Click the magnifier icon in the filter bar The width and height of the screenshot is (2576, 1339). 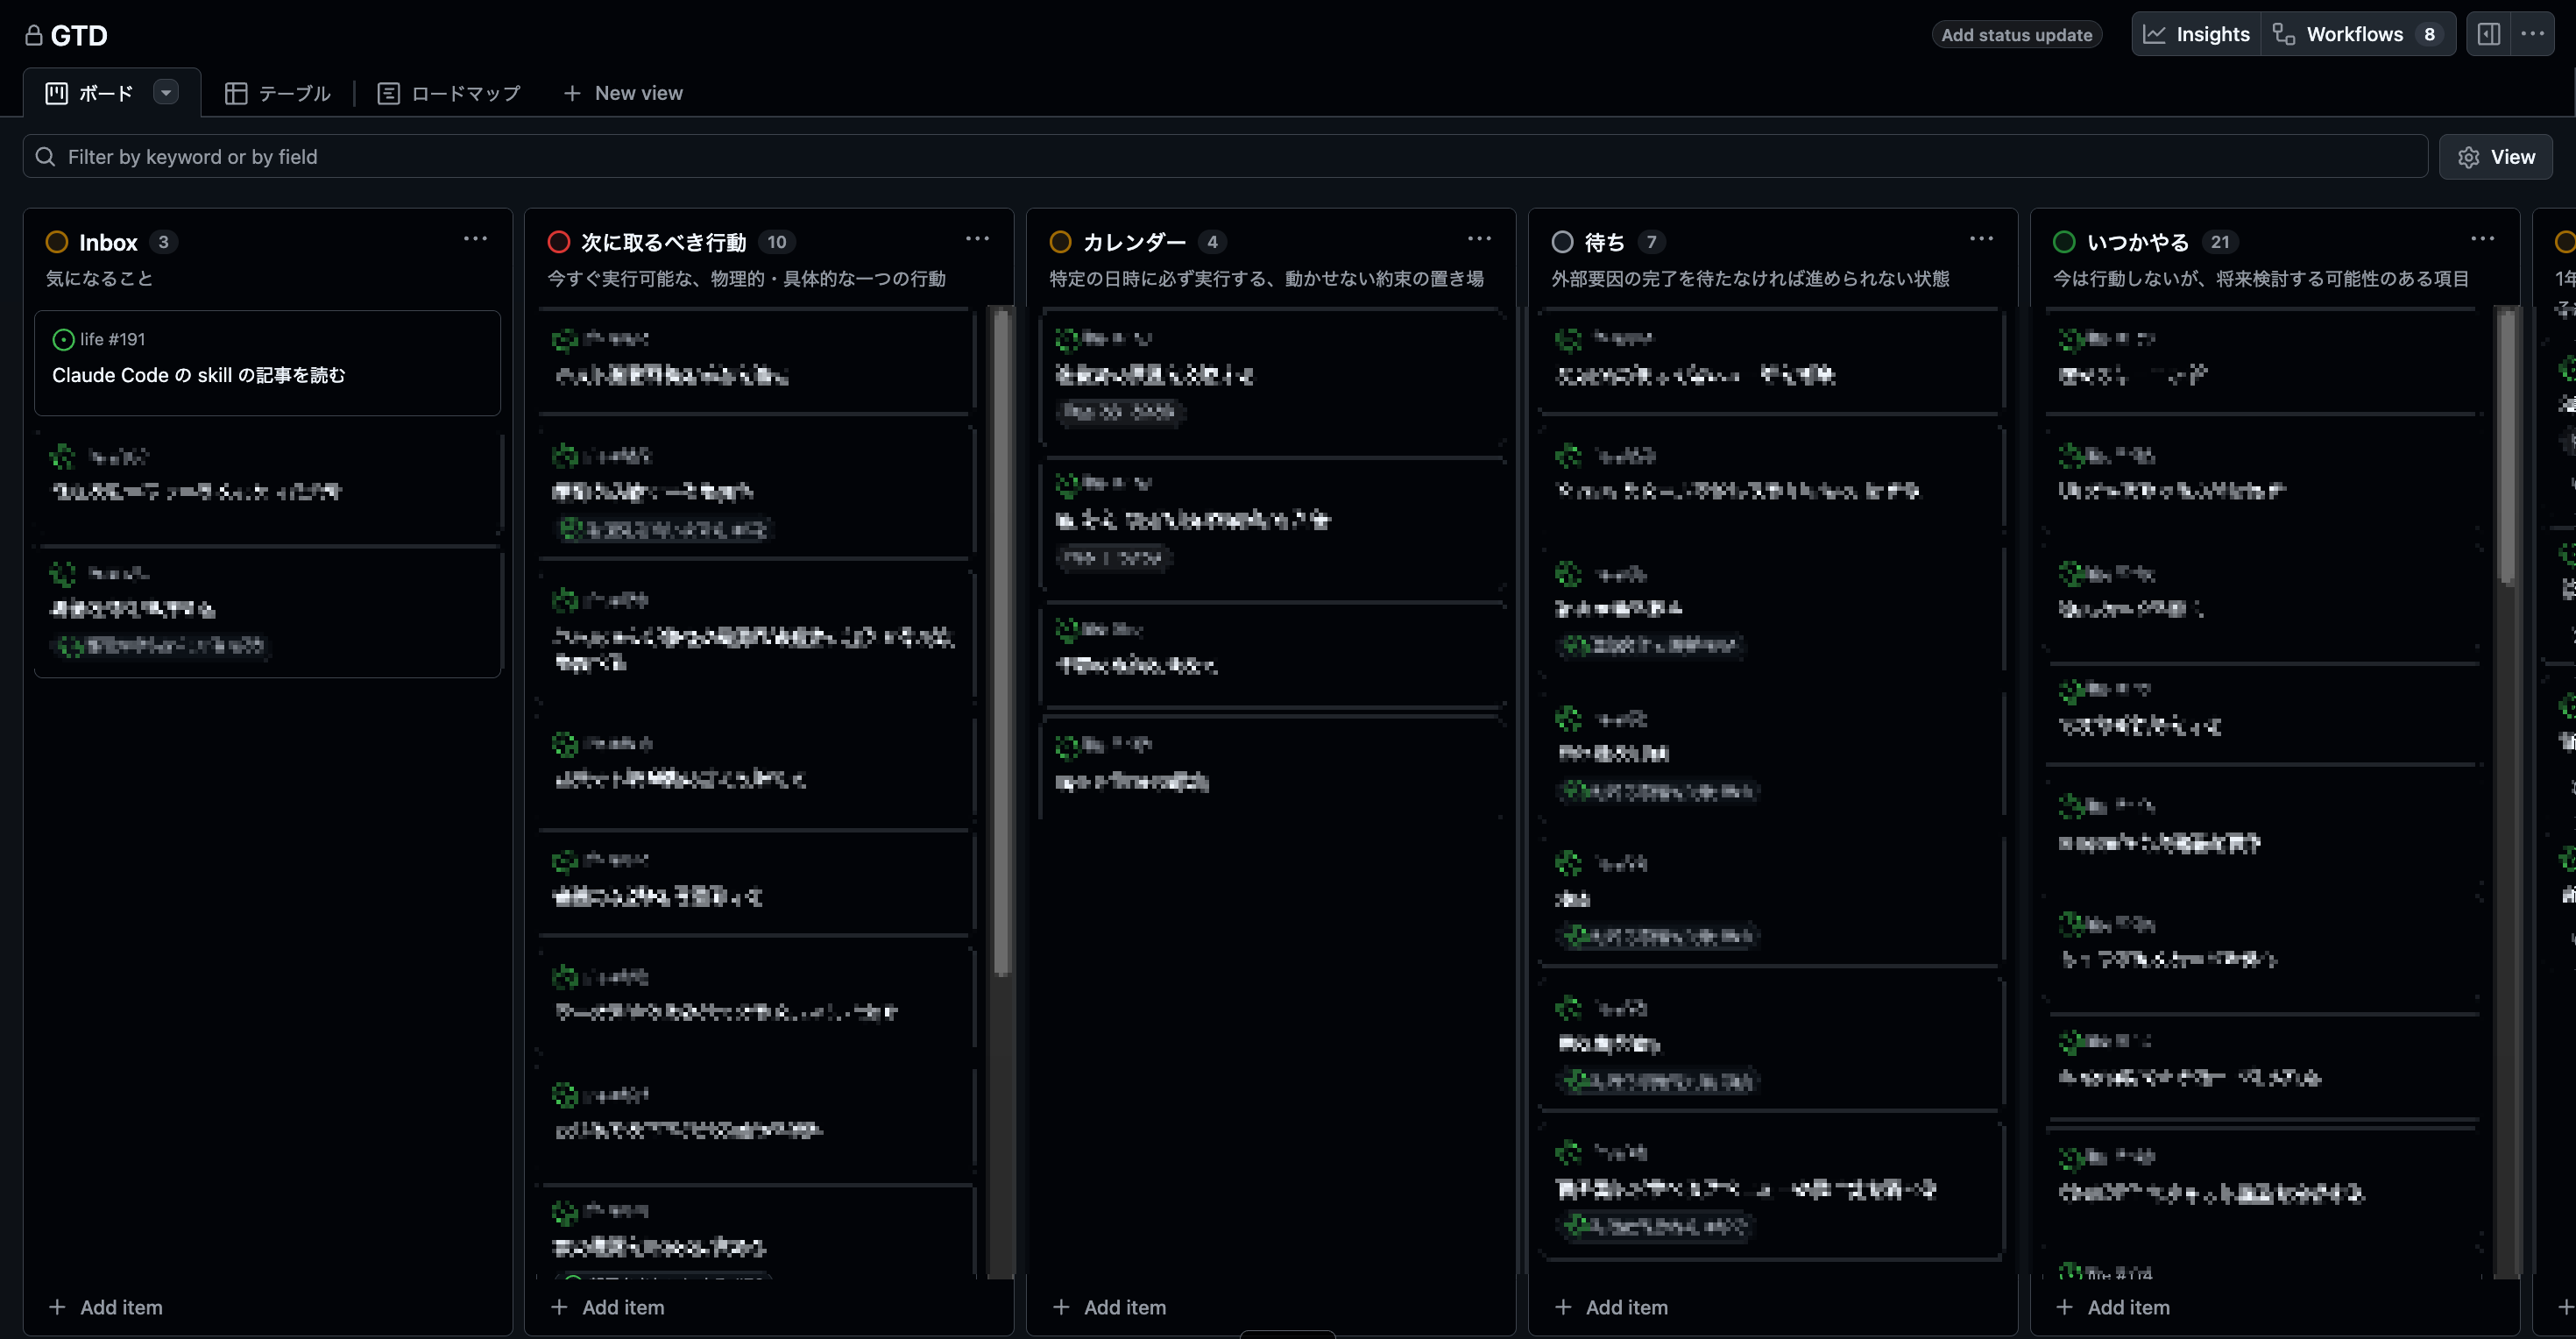45,156
